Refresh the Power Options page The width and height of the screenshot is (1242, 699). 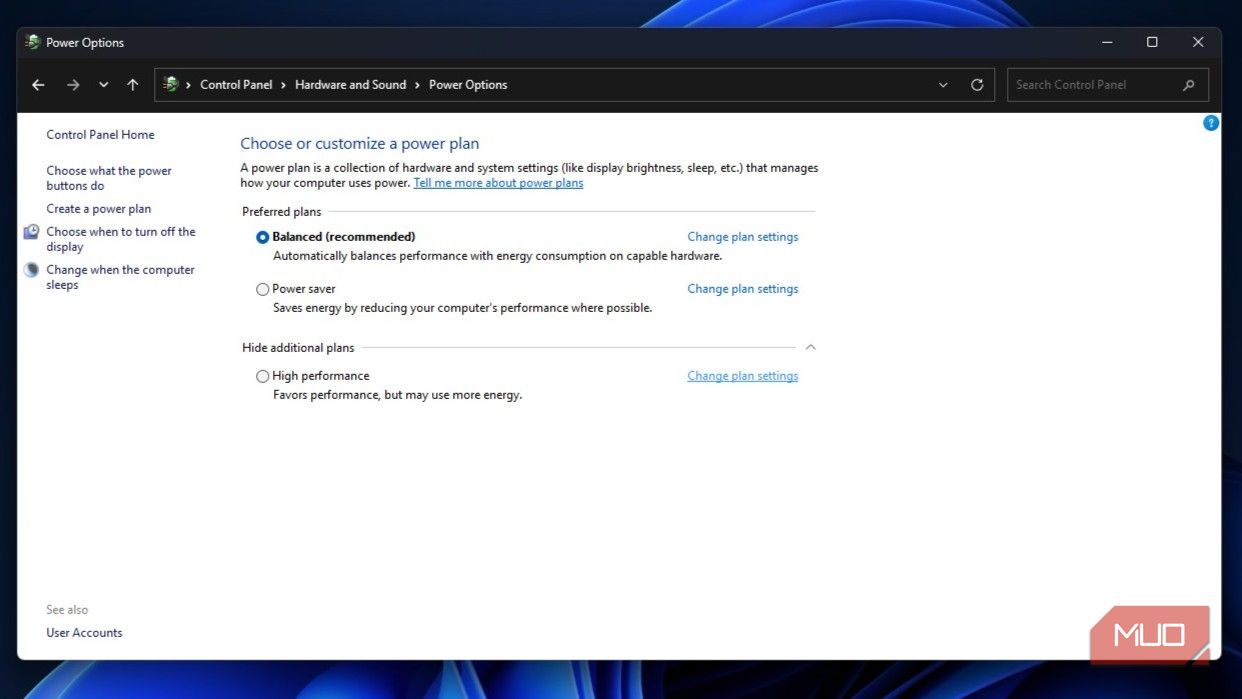pos(977,85)
